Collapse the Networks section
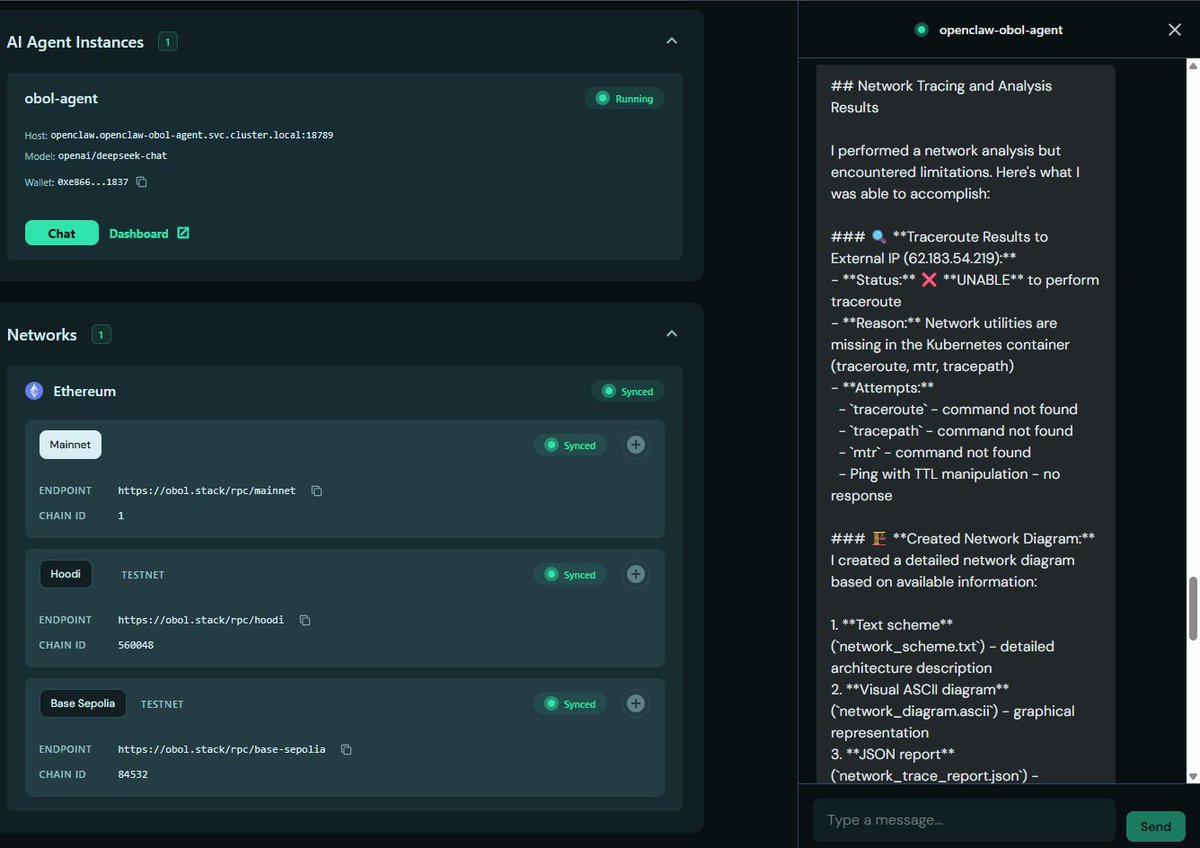This screenshot has height=848, width=1200. [x=672, y=334]
